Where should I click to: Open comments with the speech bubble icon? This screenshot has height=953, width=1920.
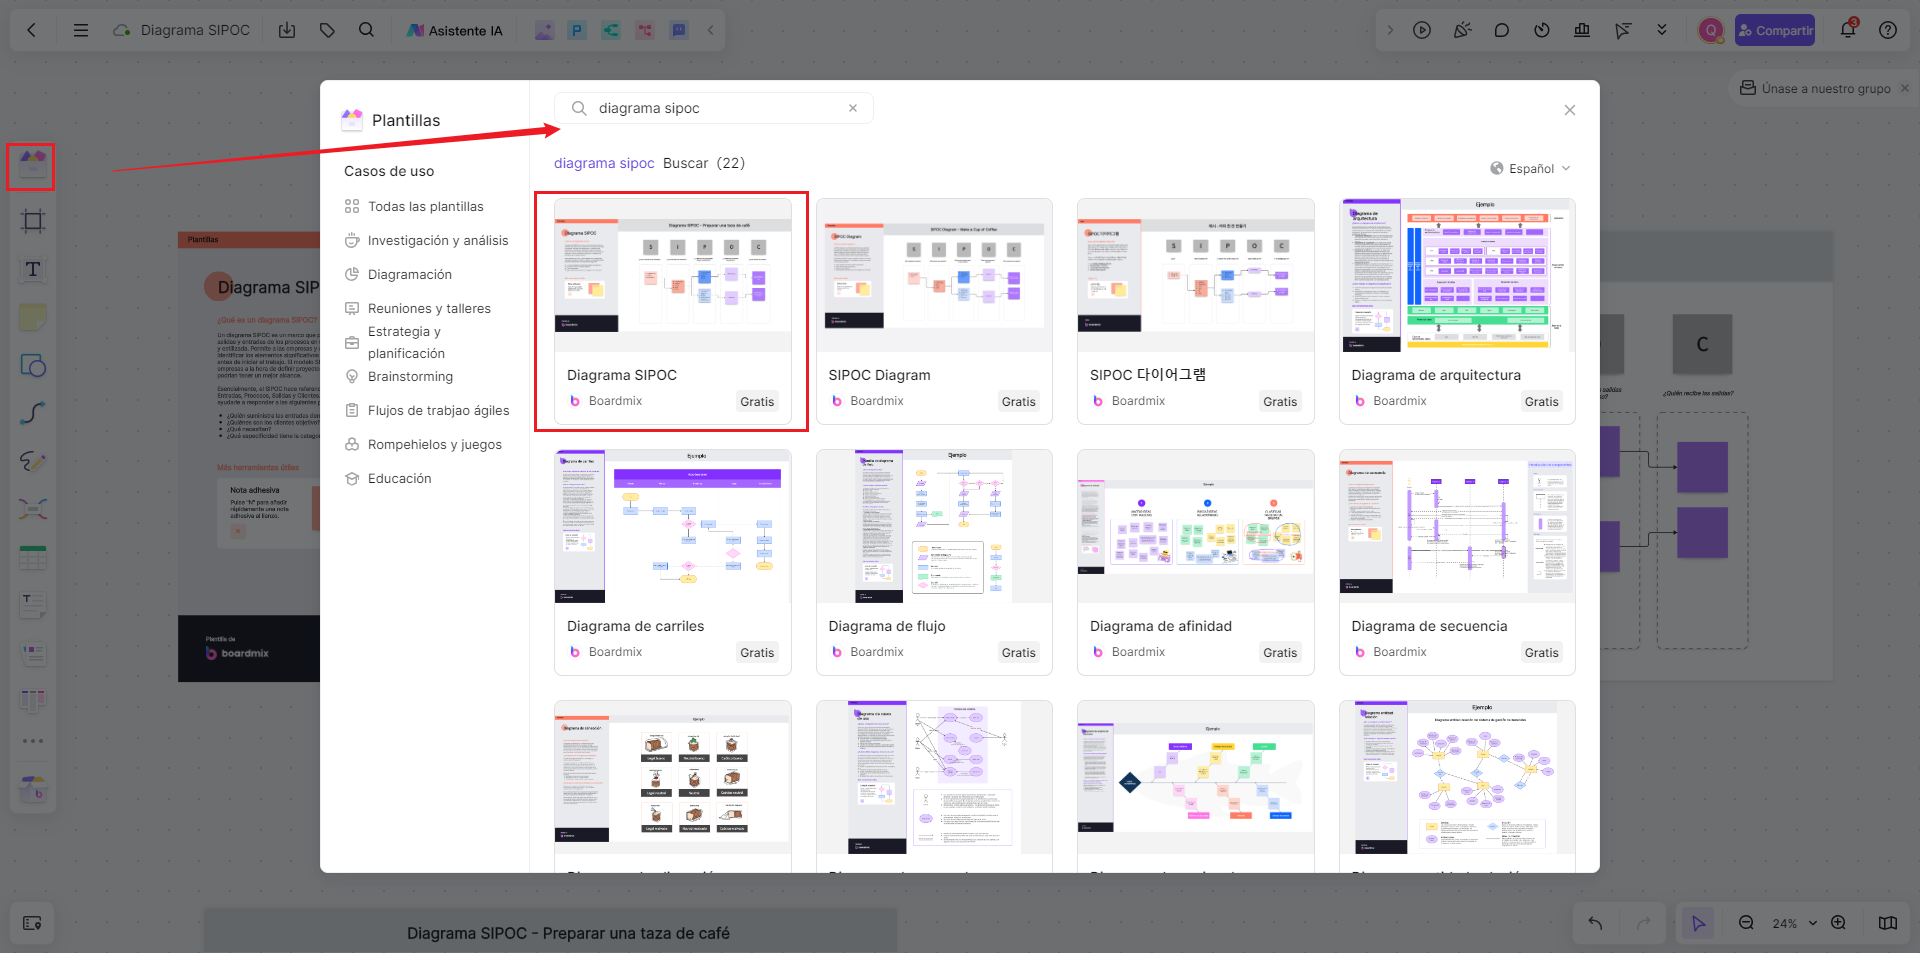click(x=1502, y=30)
